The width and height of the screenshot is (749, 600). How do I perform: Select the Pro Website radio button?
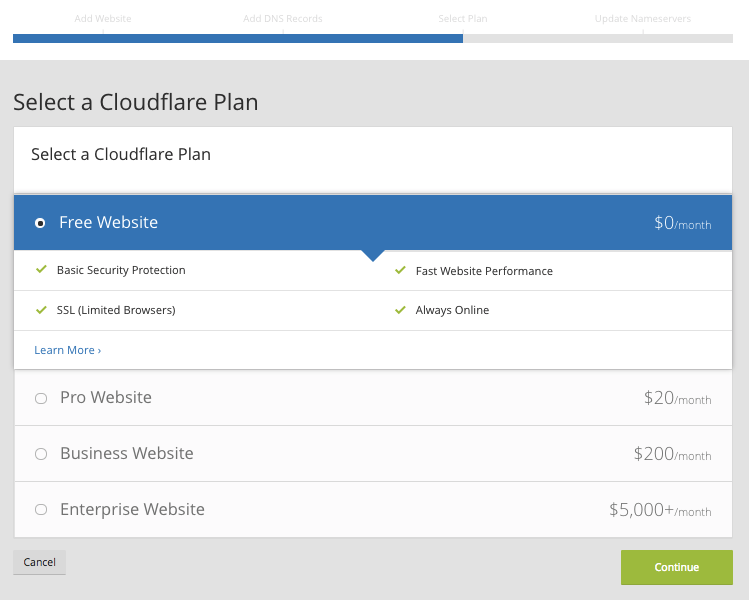pyautogui.click(x=41, y=398)
